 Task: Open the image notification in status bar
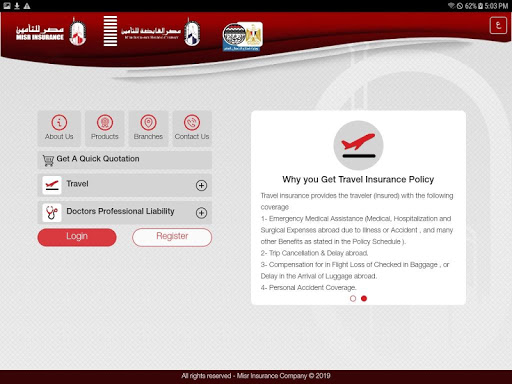click(7, 6)
